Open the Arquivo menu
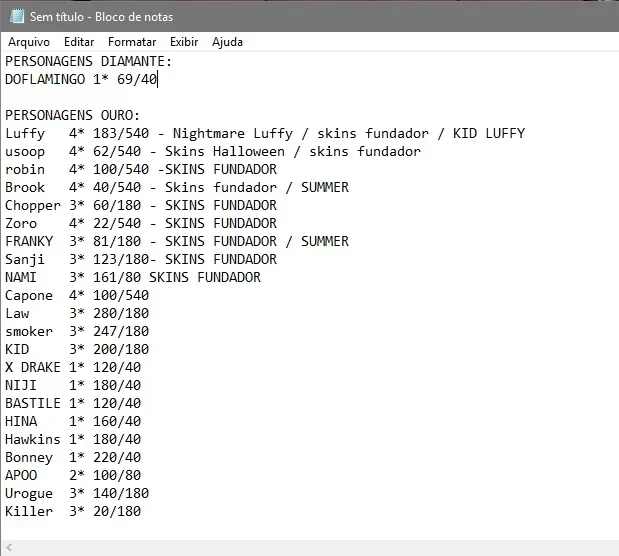 [29, 42]
